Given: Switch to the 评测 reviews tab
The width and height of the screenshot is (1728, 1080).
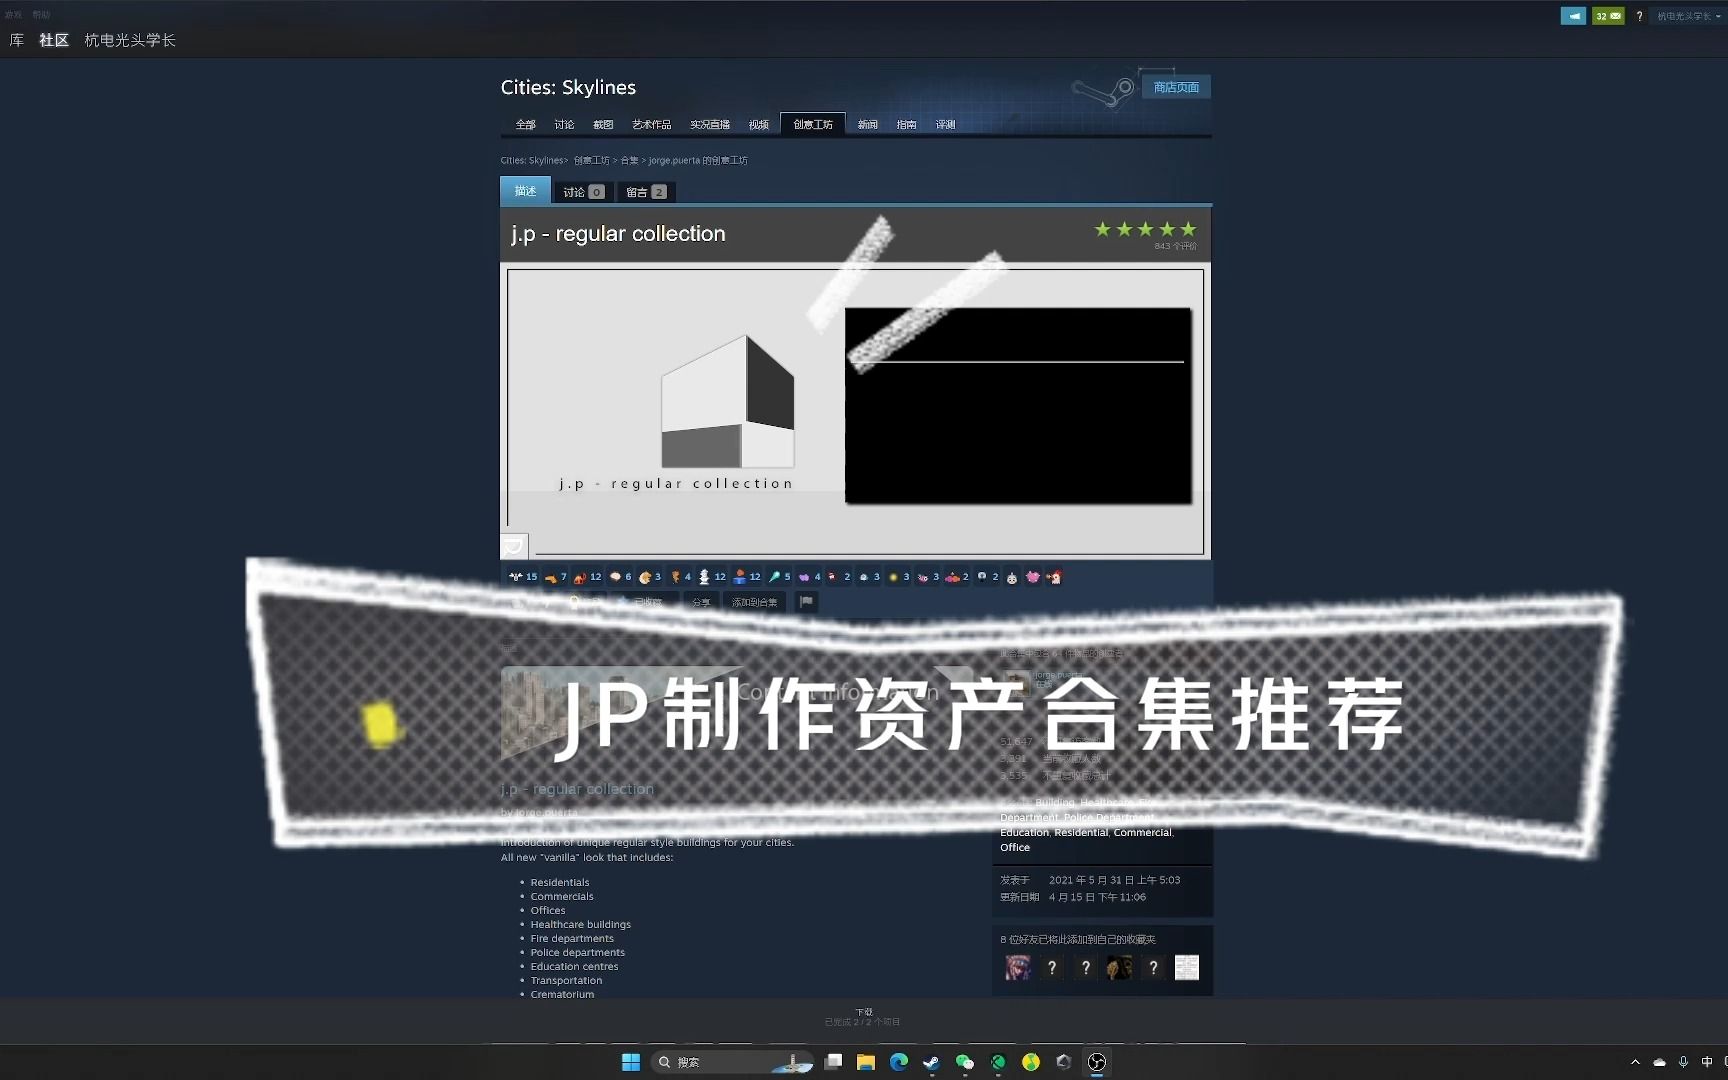Looking at the screenshot, I should pos(946,125).
